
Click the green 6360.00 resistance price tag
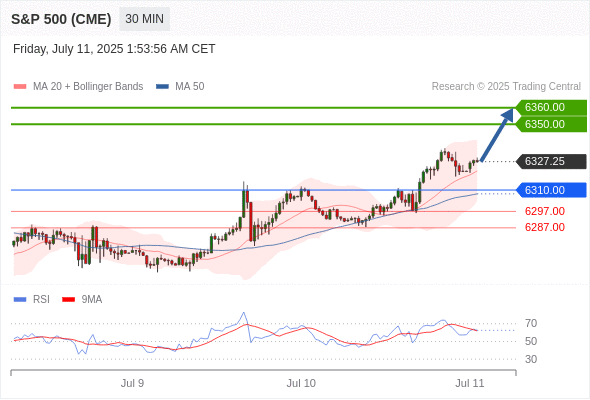coord(551,107)
